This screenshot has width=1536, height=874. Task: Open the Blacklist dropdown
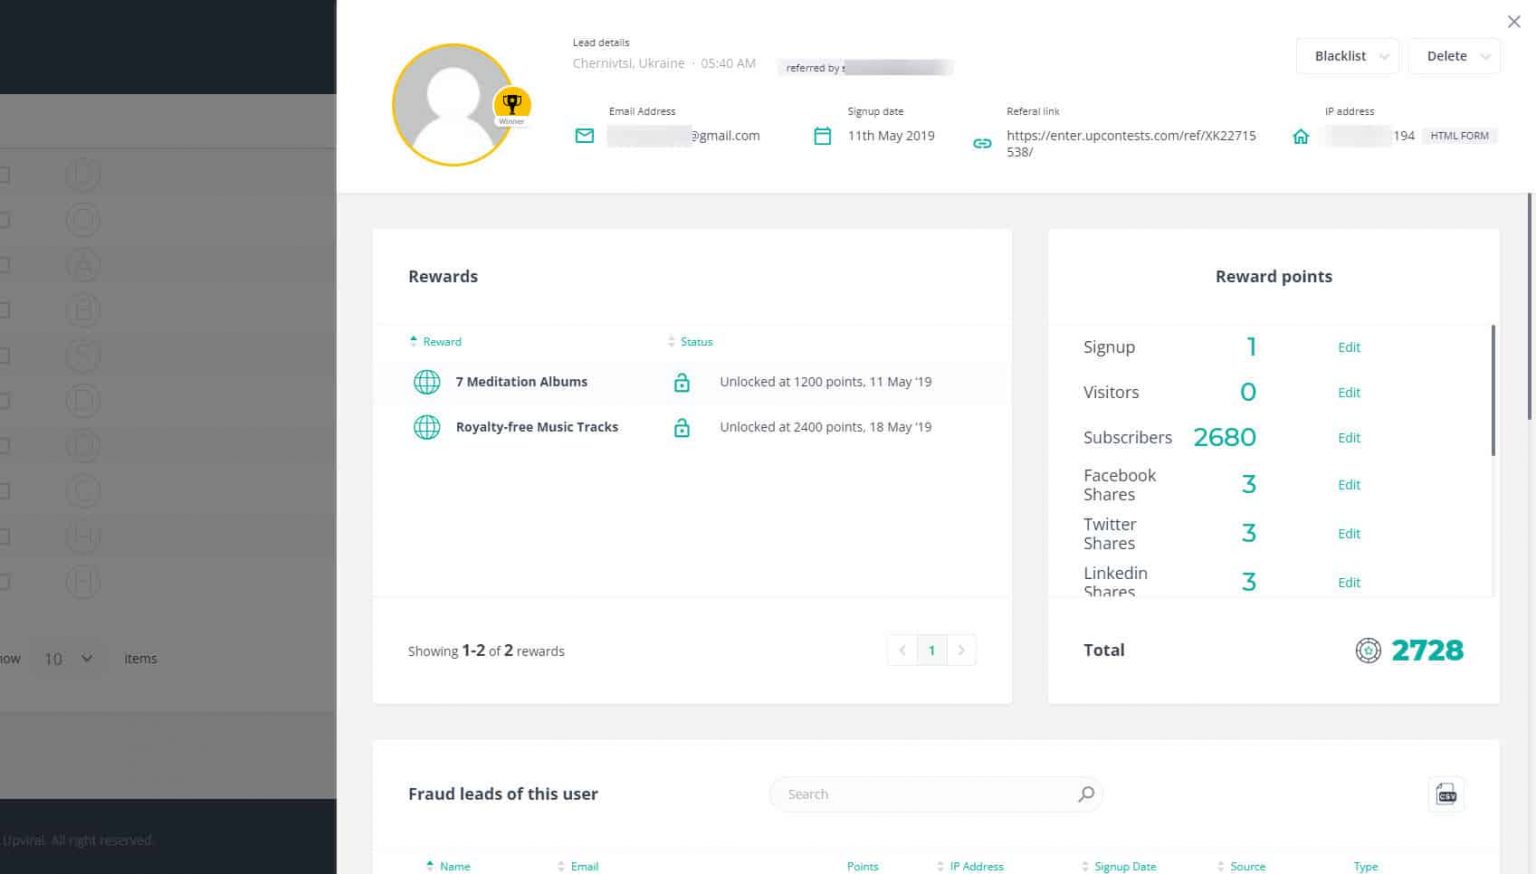coord(1348,56)
